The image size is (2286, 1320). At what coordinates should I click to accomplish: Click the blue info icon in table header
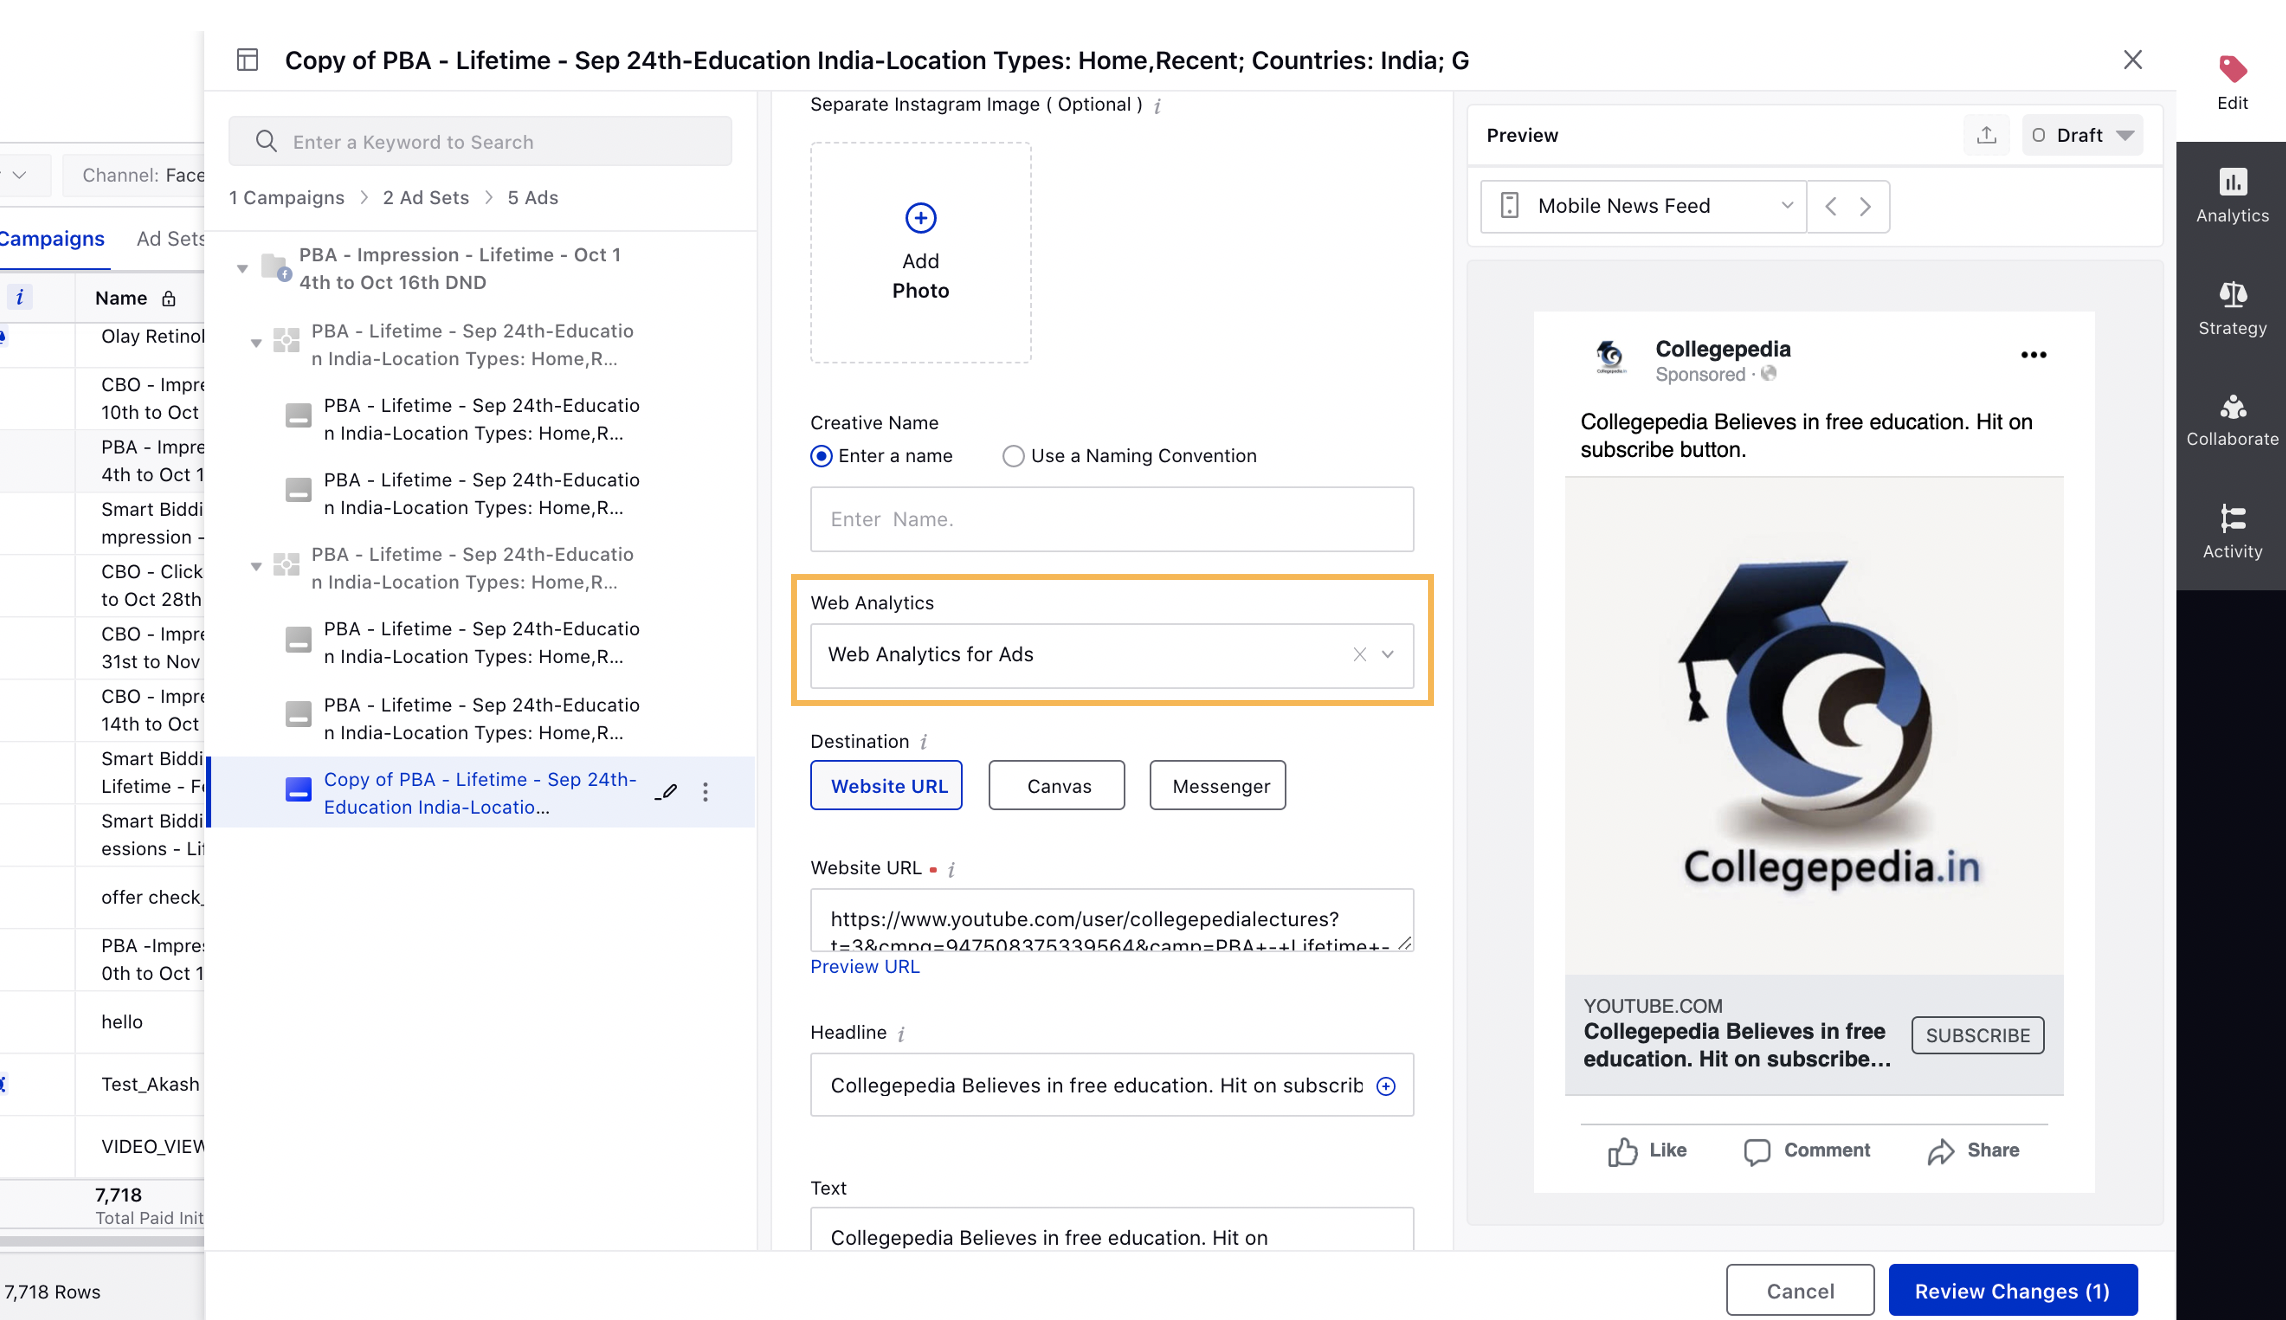pyautogui.click(x=19, y=297)
